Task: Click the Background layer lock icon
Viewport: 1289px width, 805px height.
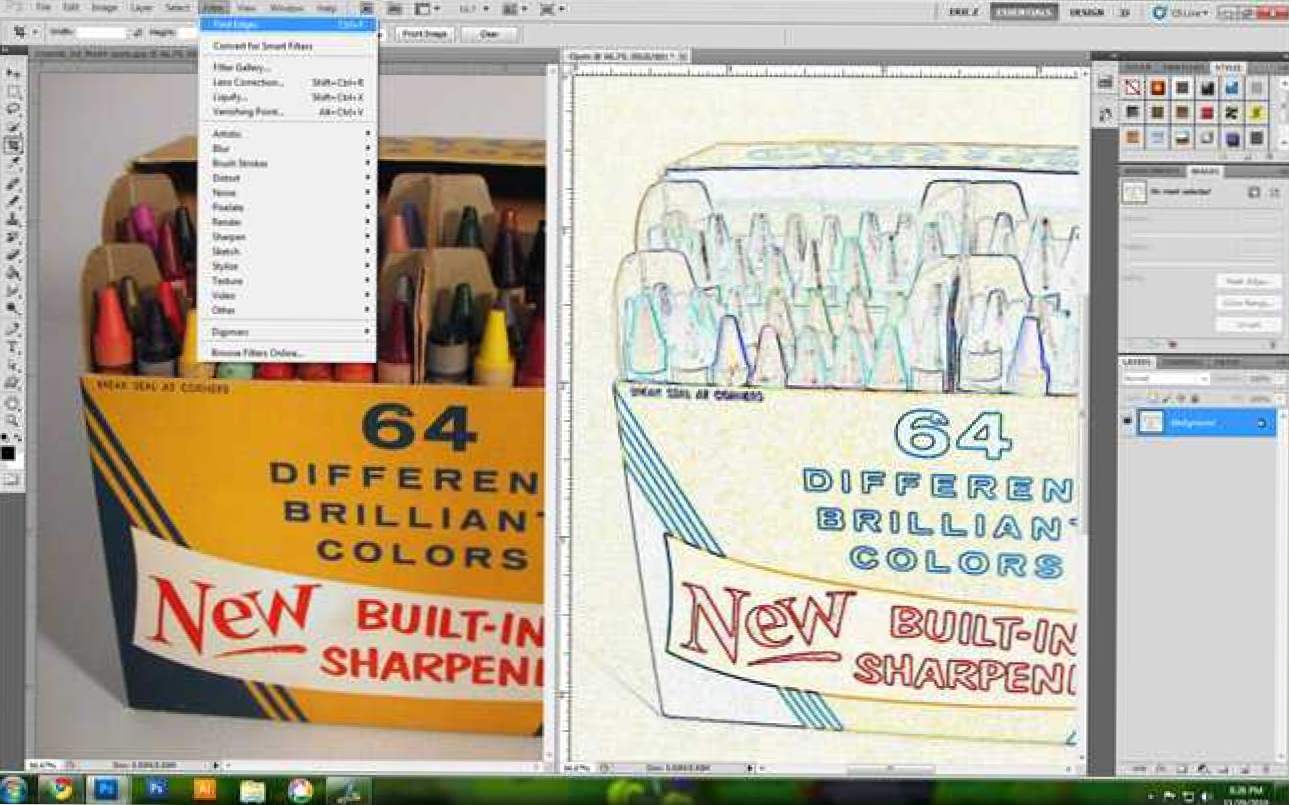Action: (x=1261, y=423)
